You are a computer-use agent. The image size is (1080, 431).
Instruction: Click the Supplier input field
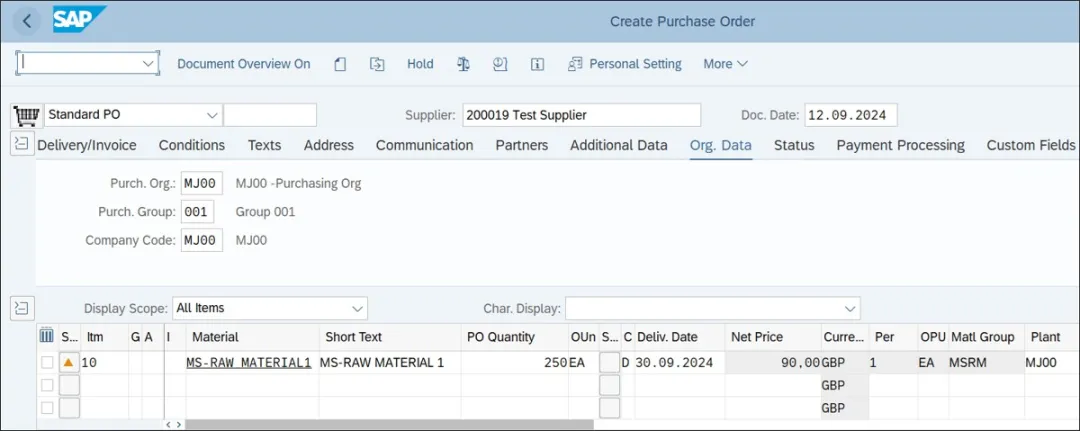(x=581, y=115)
